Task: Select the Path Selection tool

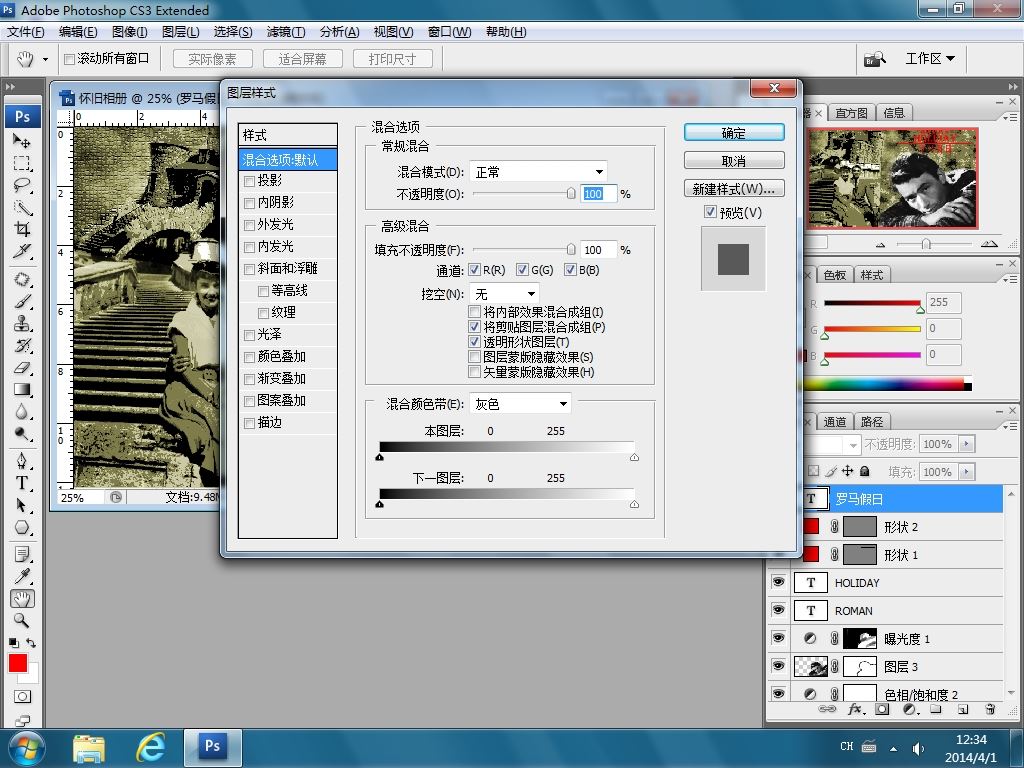Action: (22, 505)
